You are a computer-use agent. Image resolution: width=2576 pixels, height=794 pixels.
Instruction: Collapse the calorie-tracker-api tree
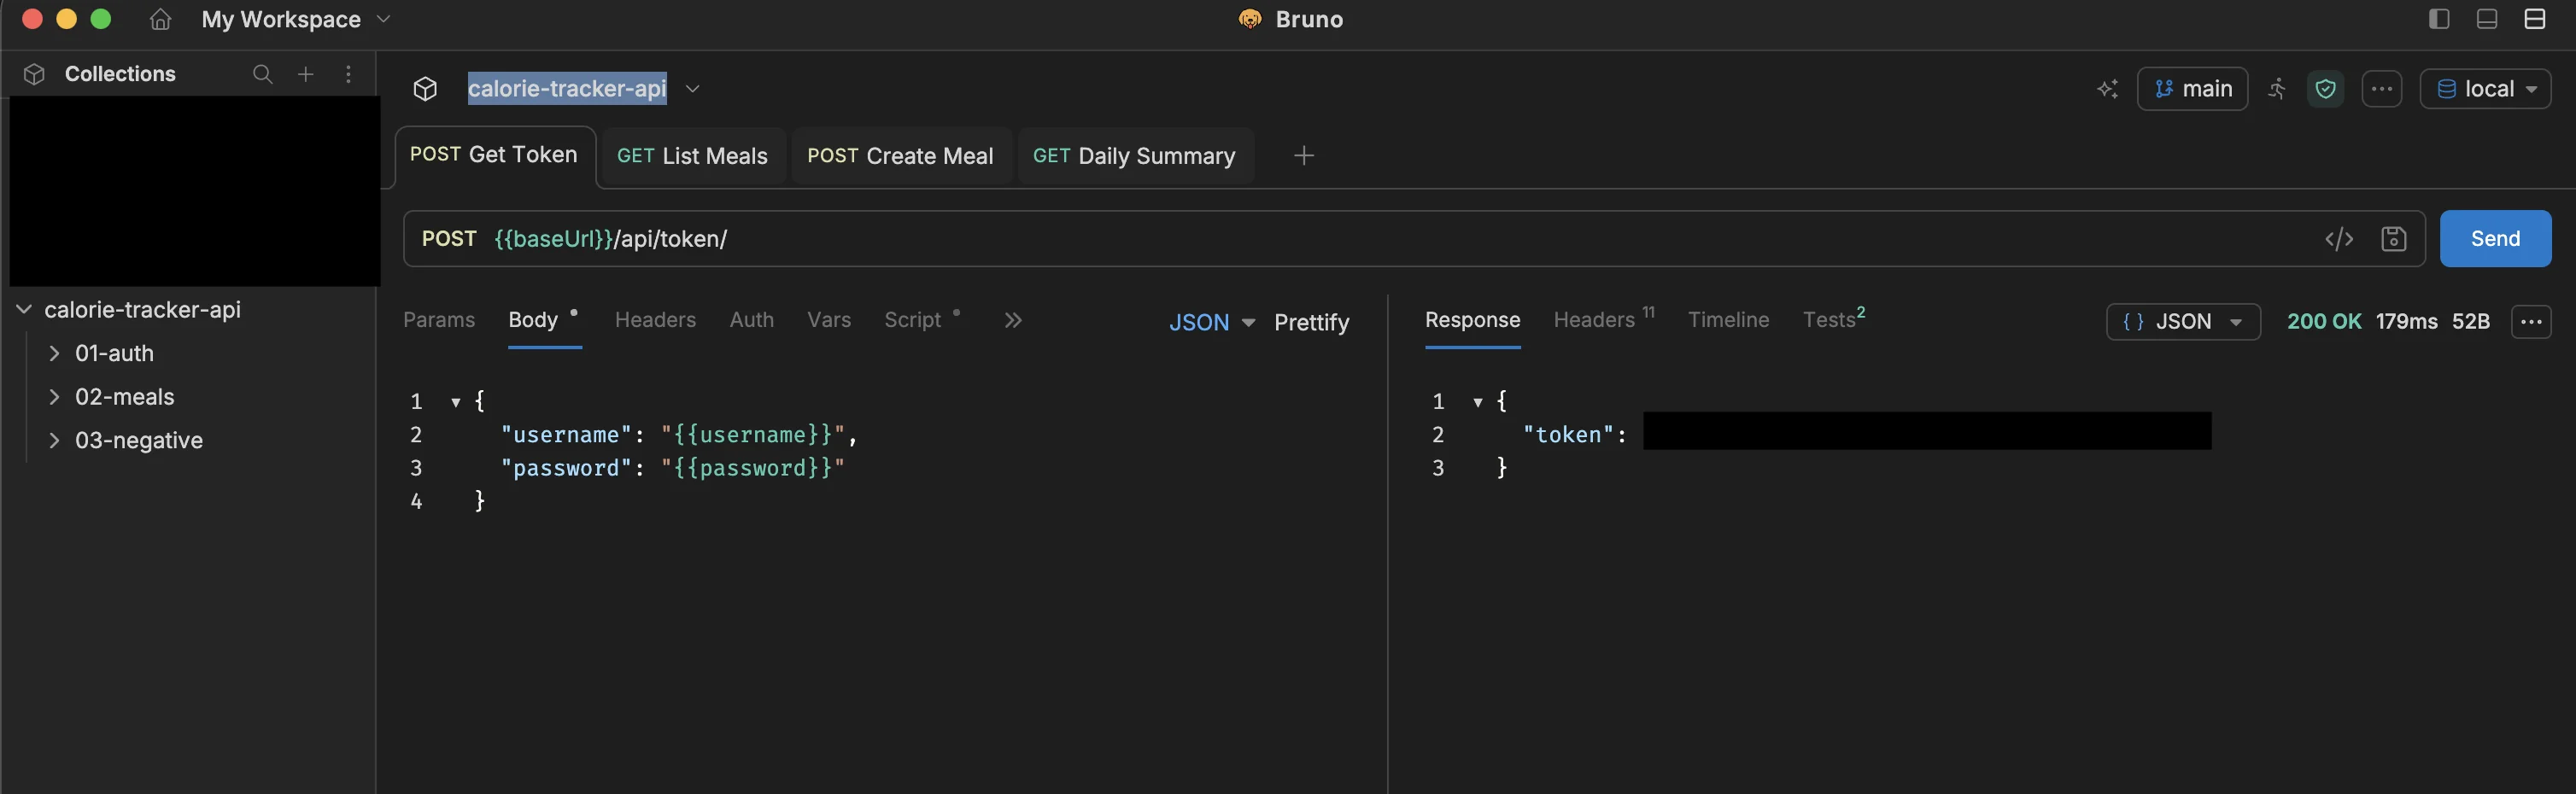[x=24, y=310]
